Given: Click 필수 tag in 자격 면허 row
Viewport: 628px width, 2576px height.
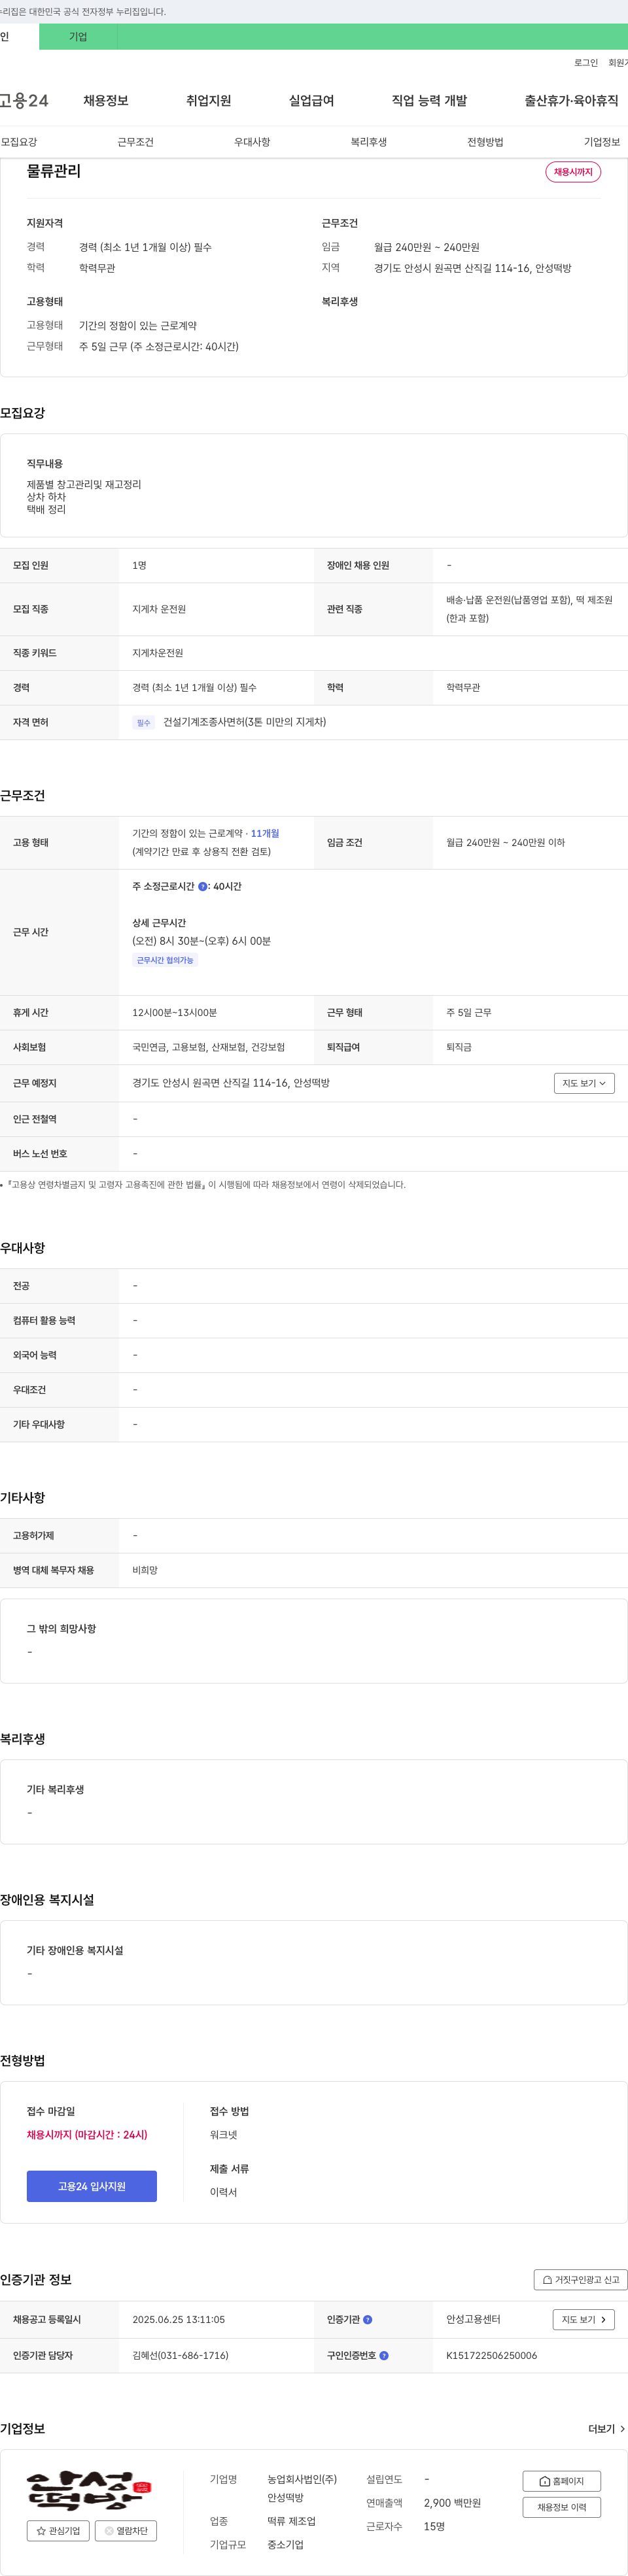Looking at the screenshot, I should pos(143,723).
